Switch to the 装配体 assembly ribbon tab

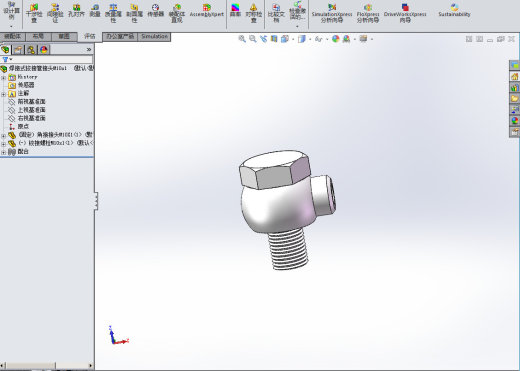pos(12,36)
